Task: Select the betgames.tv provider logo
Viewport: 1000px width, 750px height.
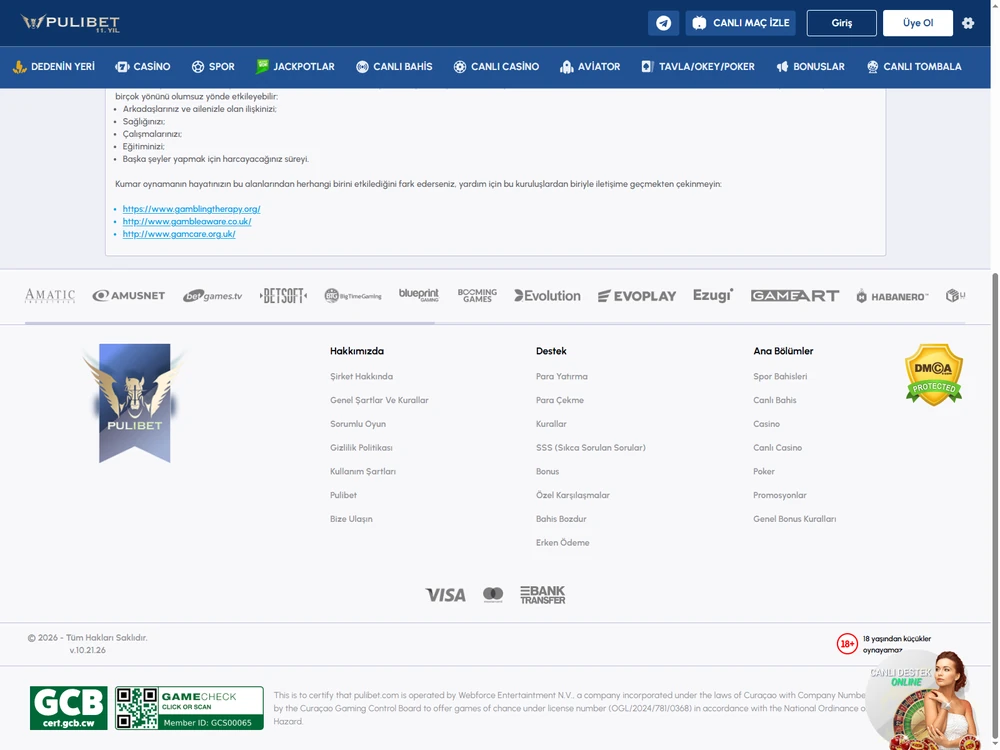Action: click(212, 296)
